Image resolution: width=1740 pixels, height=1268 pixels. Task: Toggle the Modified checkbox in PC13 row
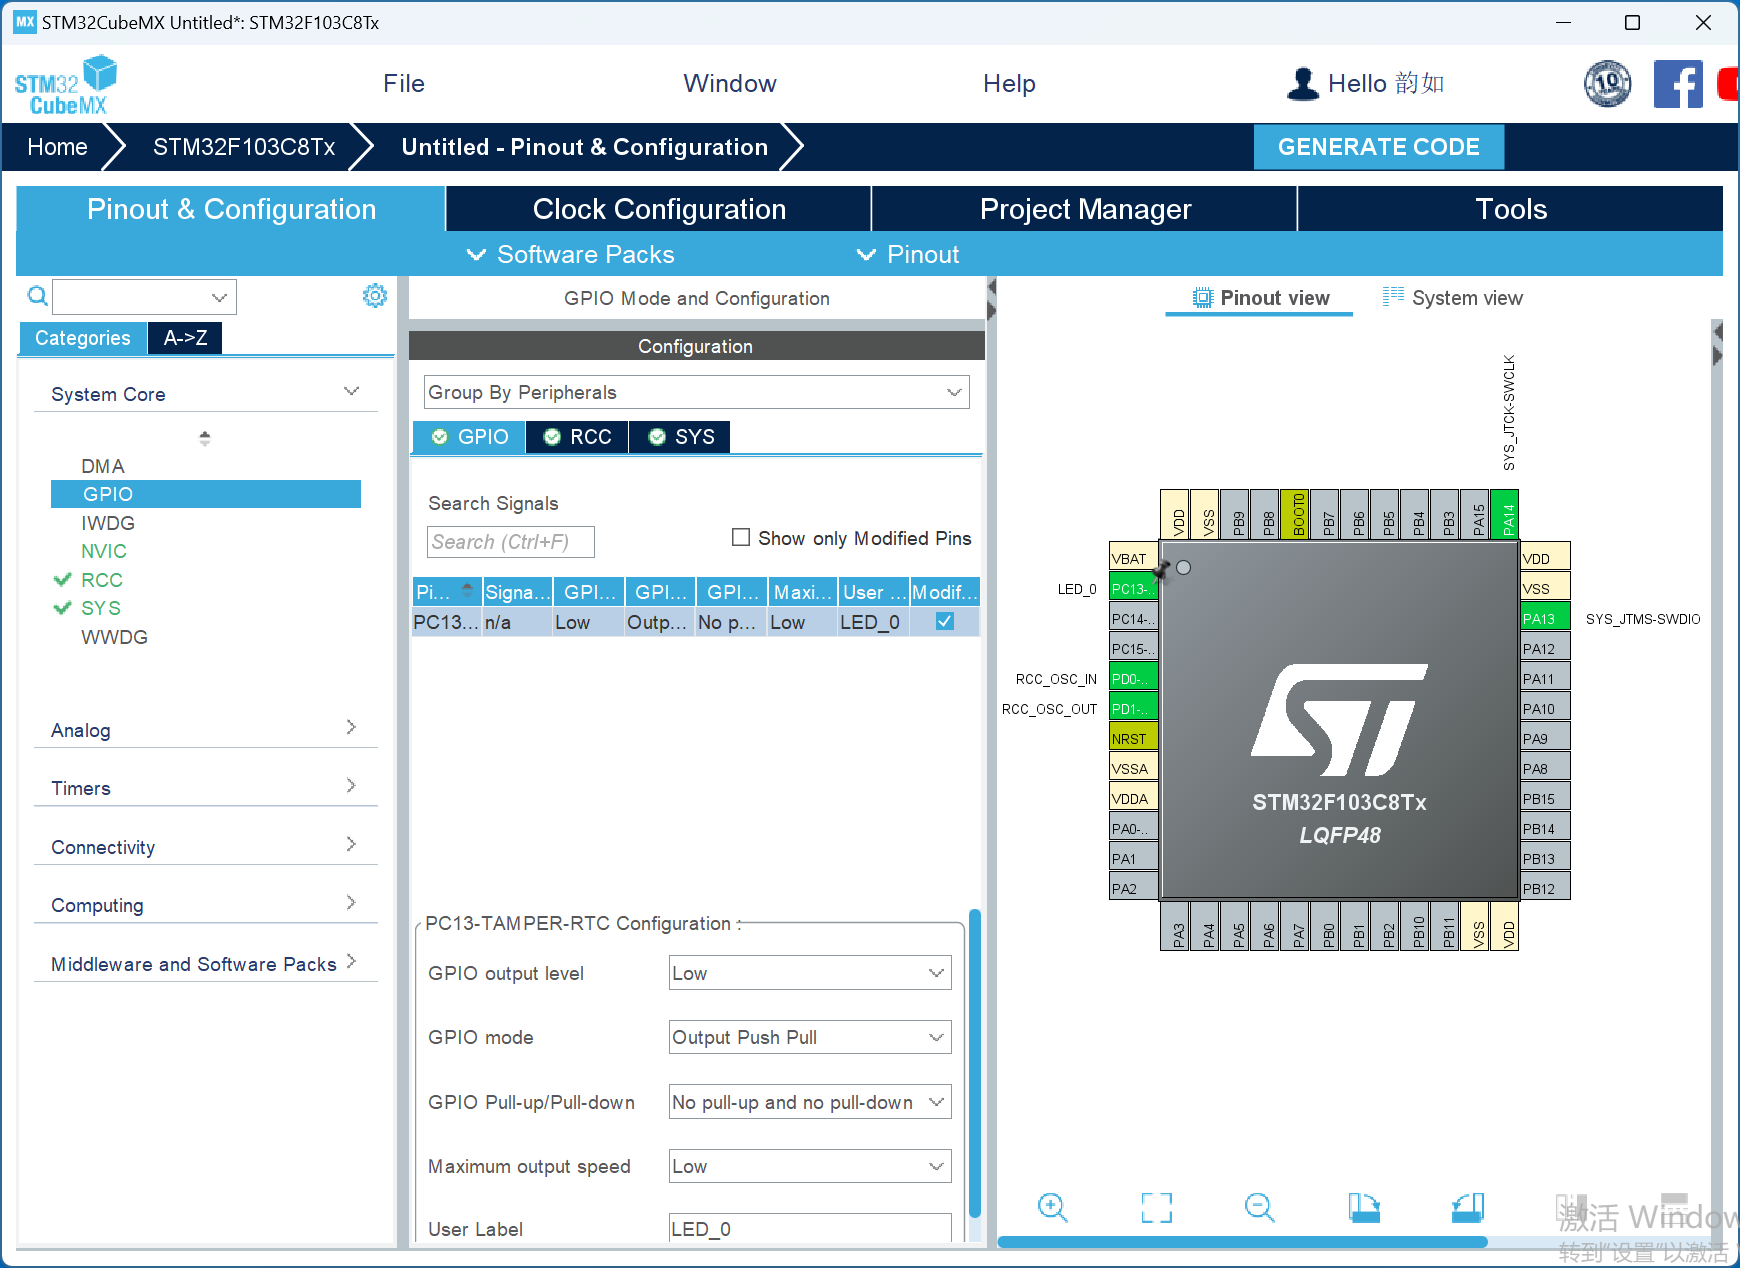click(944, 621)
